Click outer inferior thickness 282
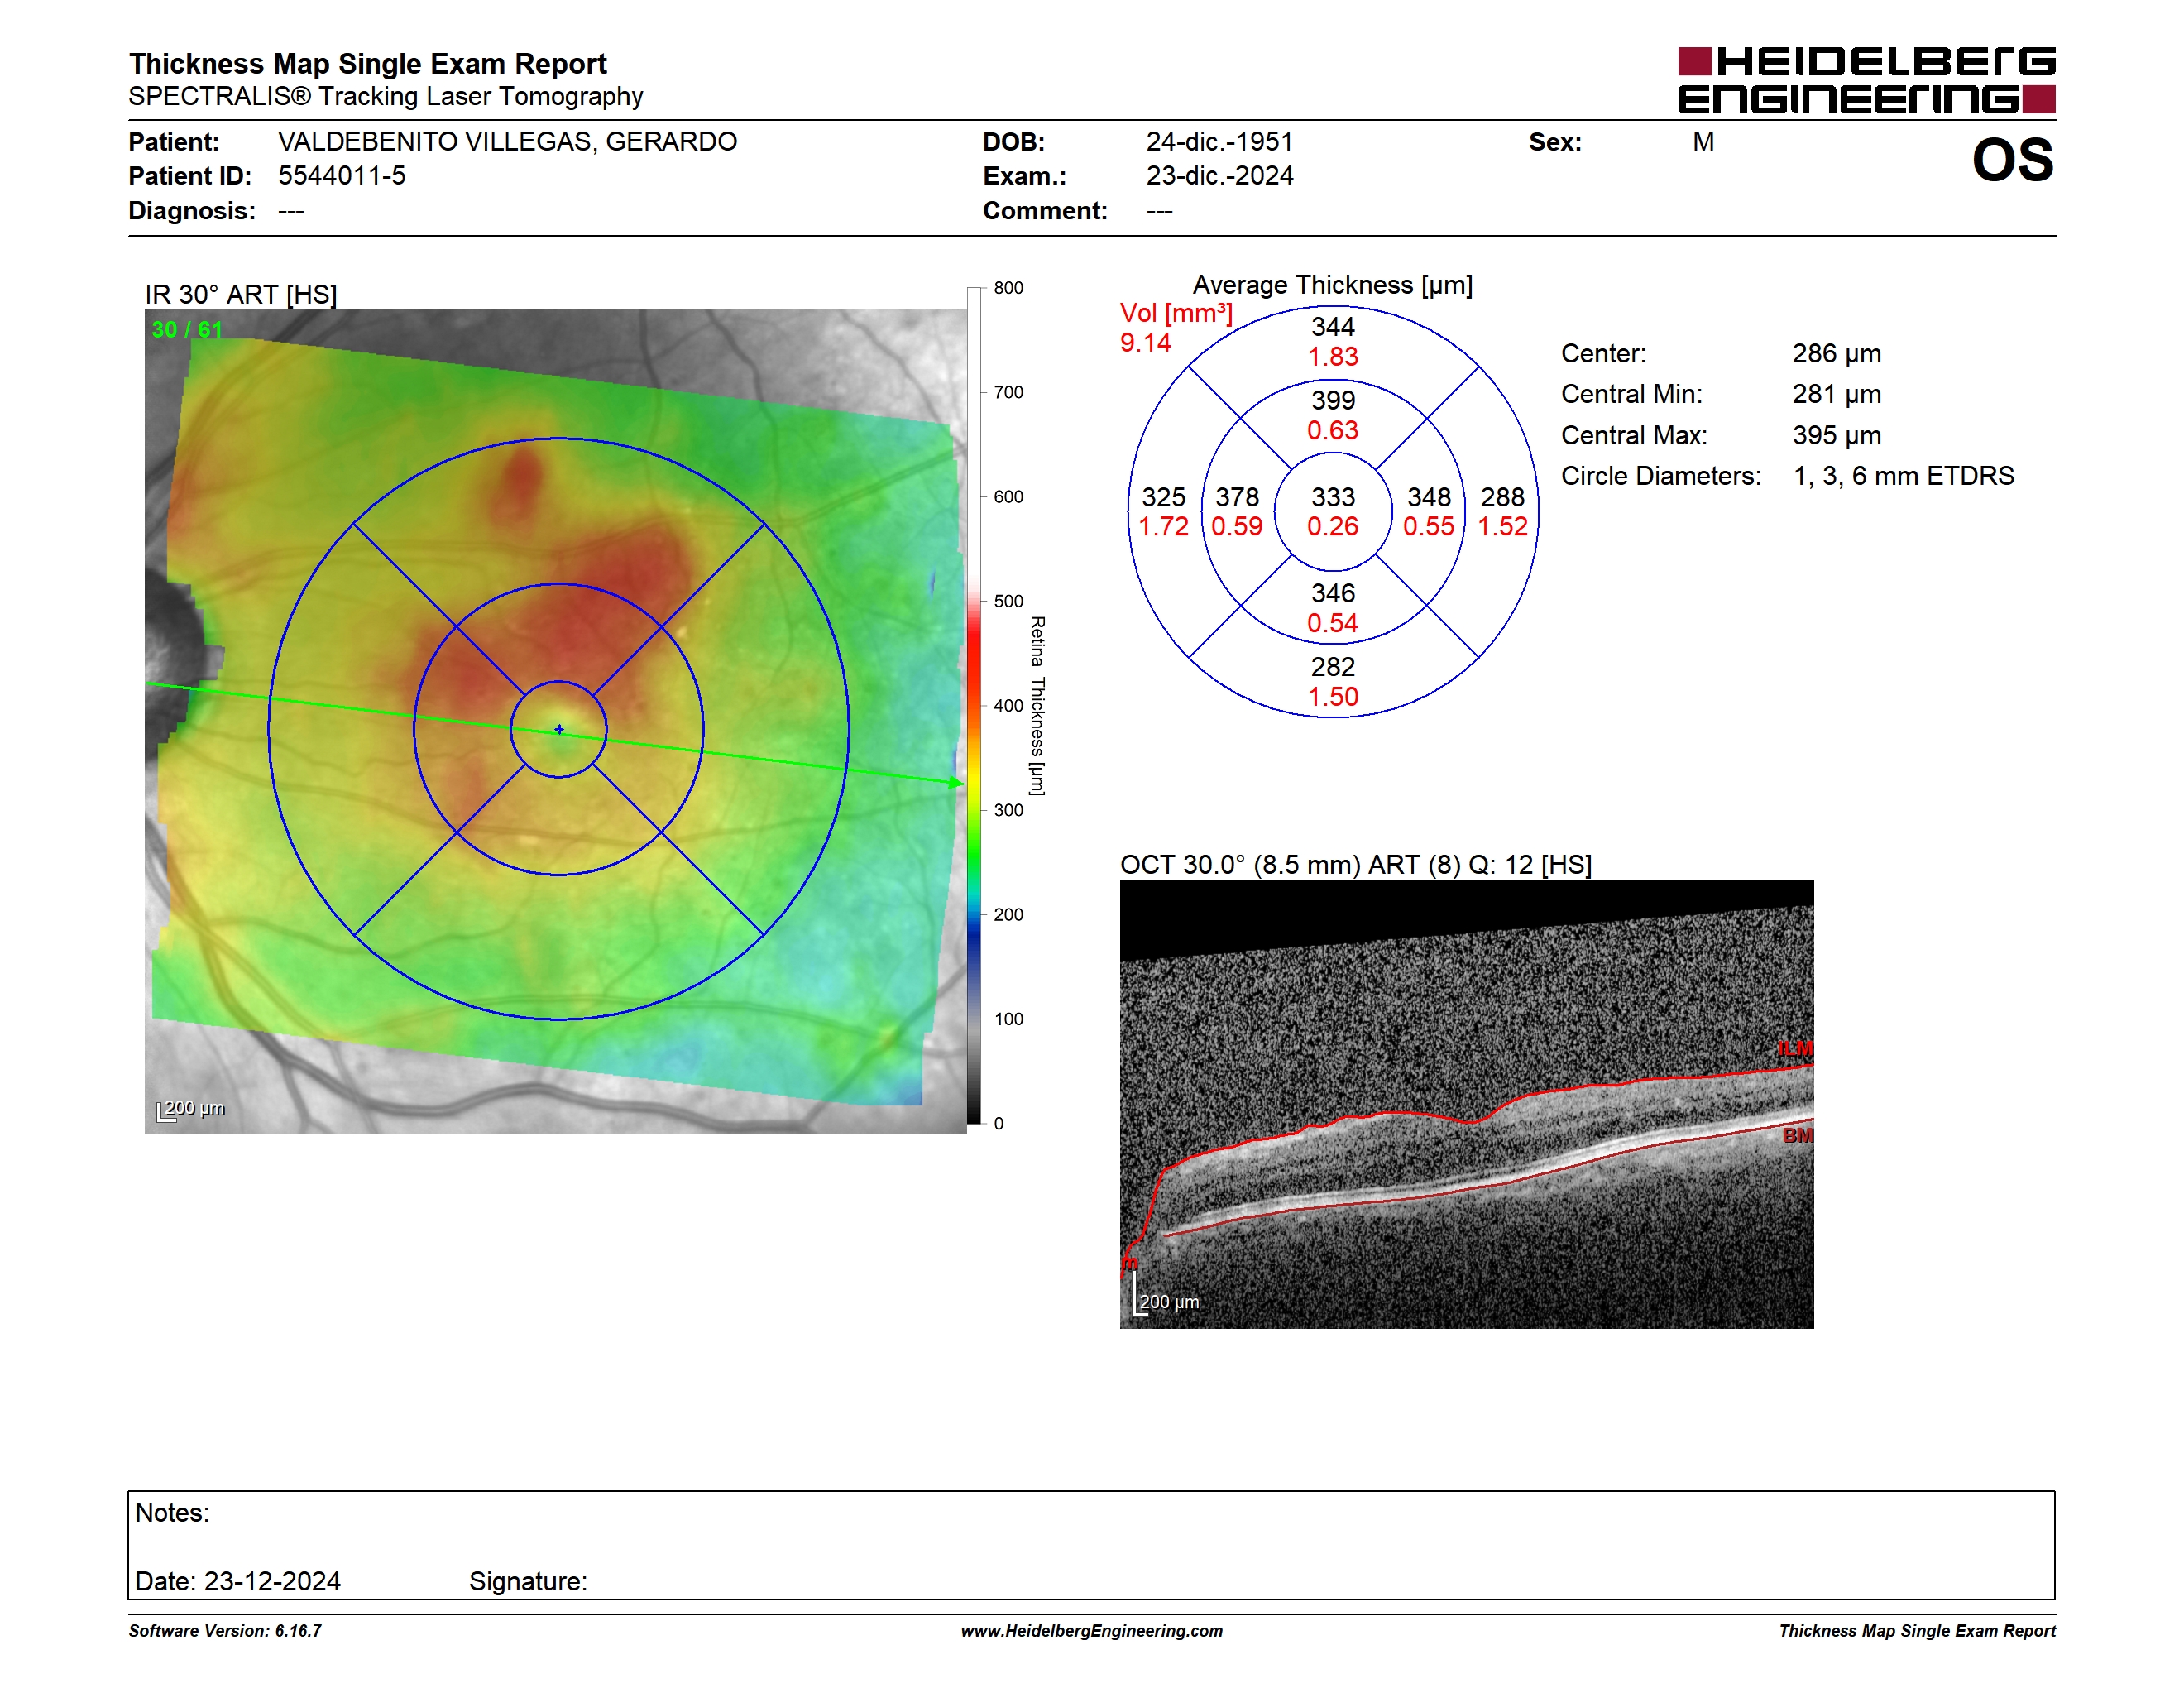The width and height of the screenshot is (2184, 1688). click(1333, 667)
